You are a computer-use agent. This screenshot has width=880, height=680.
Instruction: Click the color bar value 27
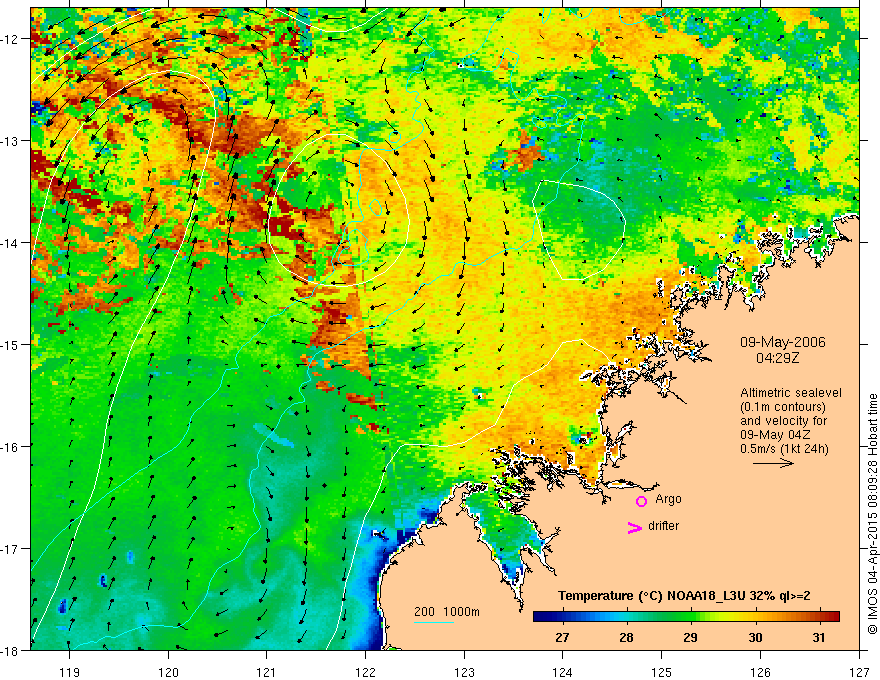click(x=562, y=637)
